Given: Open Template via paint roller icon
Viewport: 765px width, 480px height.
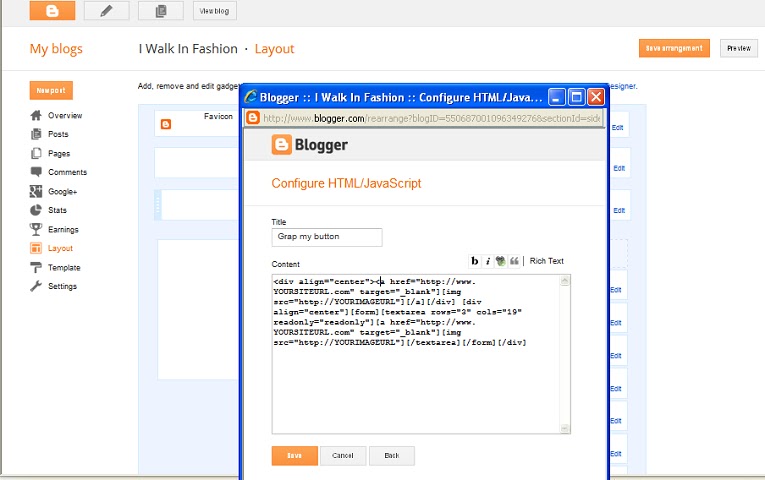Looking at the screenshot, I should tap(36, 267).
